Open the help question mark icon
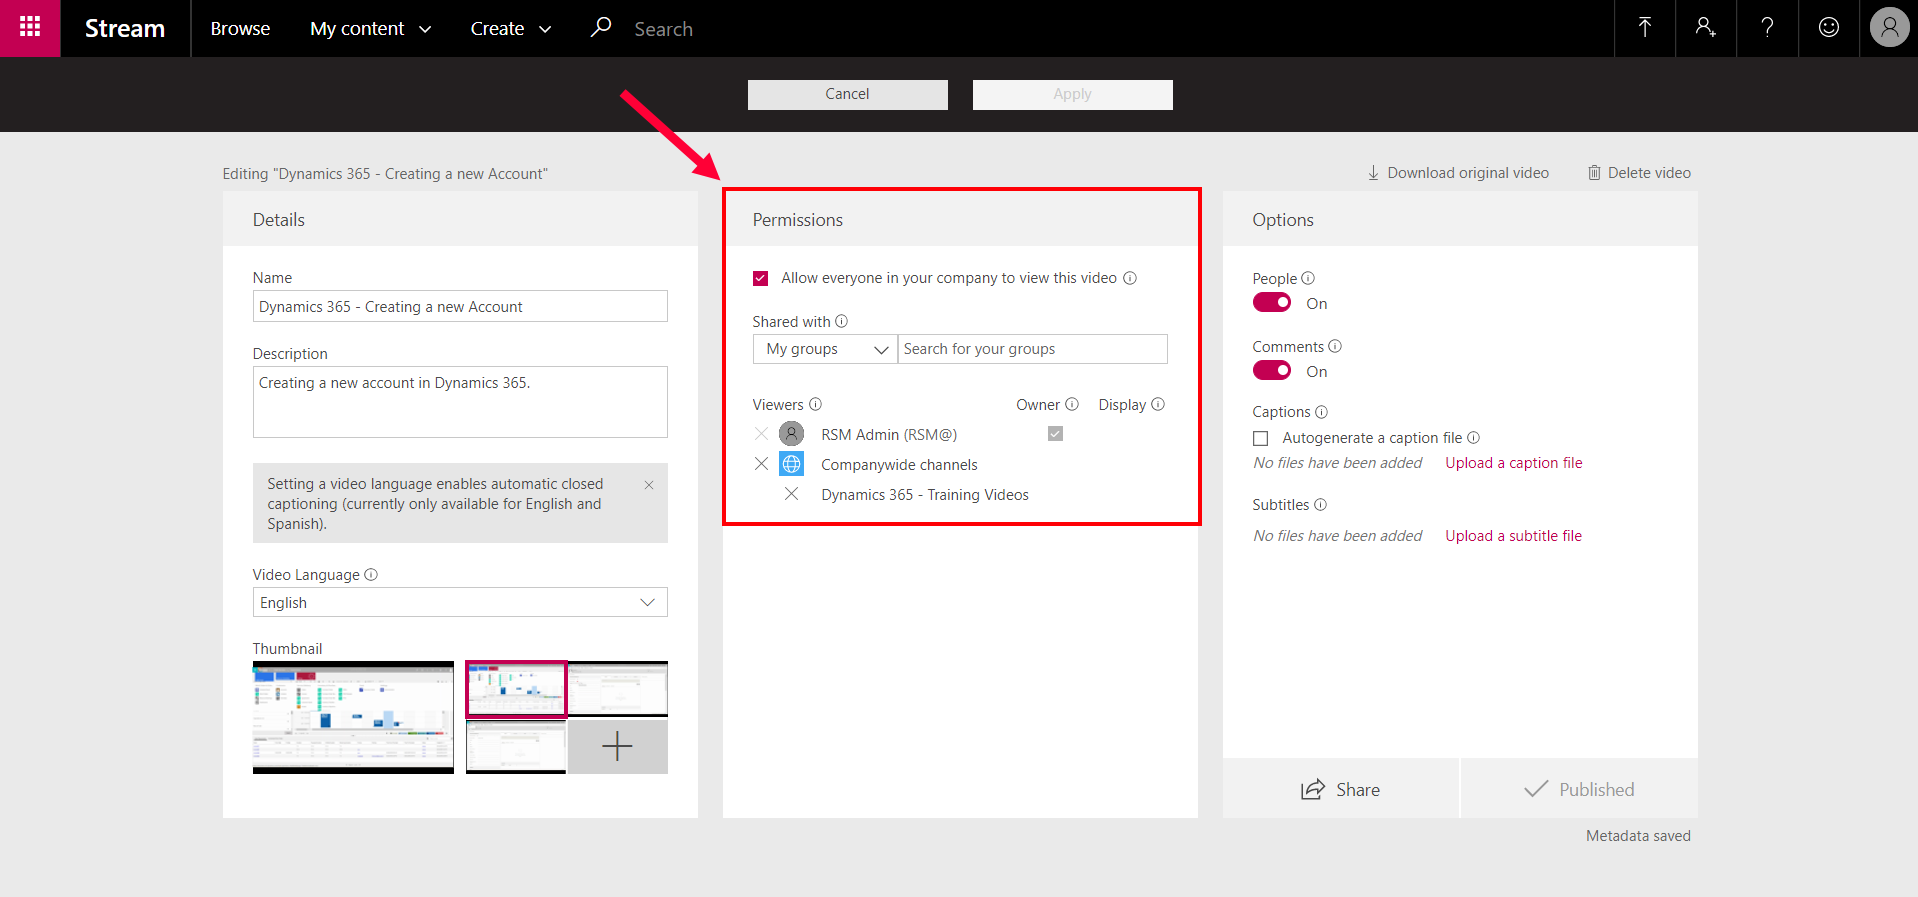The height and width of the screenshot is (897, 1918). click(x=1767, y=28)
